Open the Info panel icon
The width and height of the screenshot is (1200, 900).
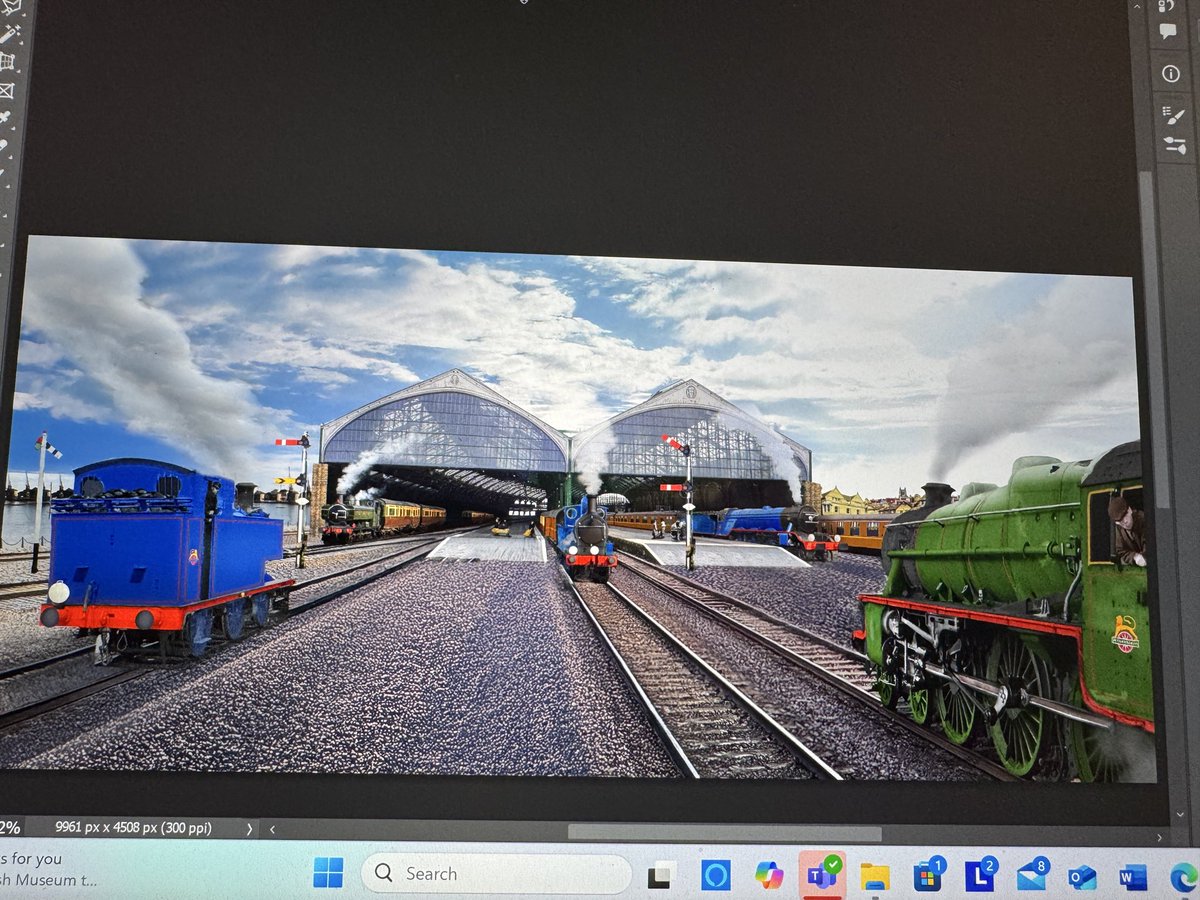tap(1169, 72)
